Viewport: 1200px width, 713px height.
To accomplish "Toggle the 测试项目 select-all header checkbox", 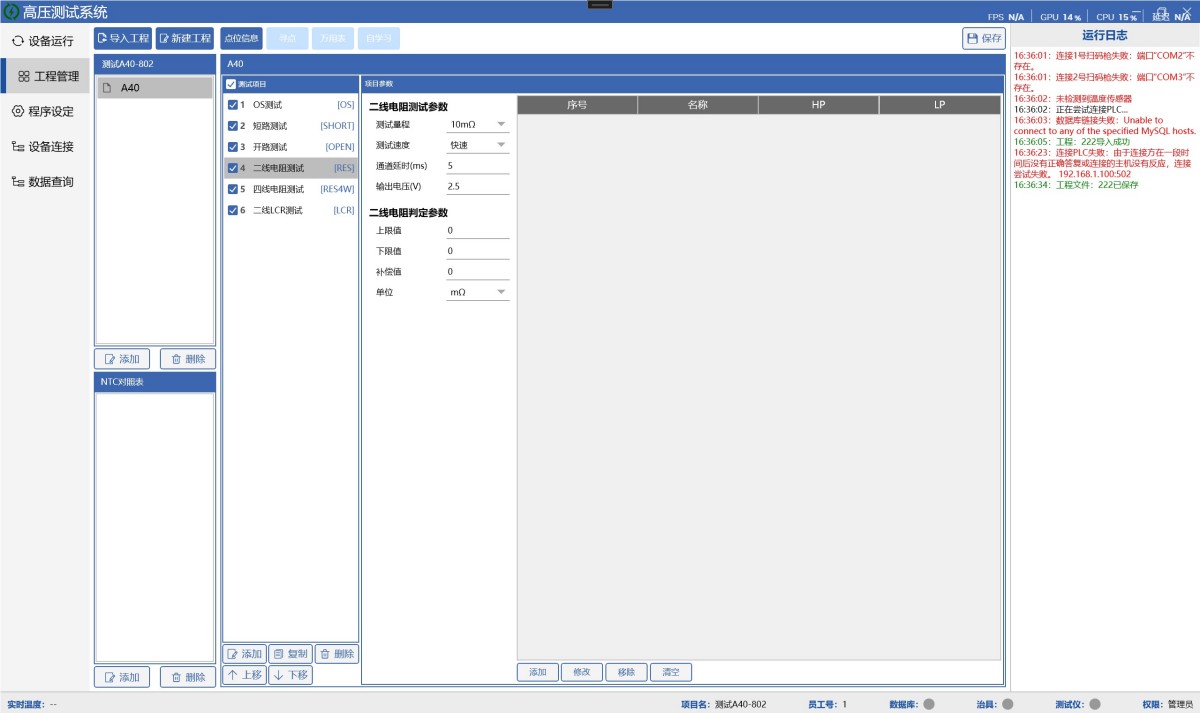I will click(231, 84).
